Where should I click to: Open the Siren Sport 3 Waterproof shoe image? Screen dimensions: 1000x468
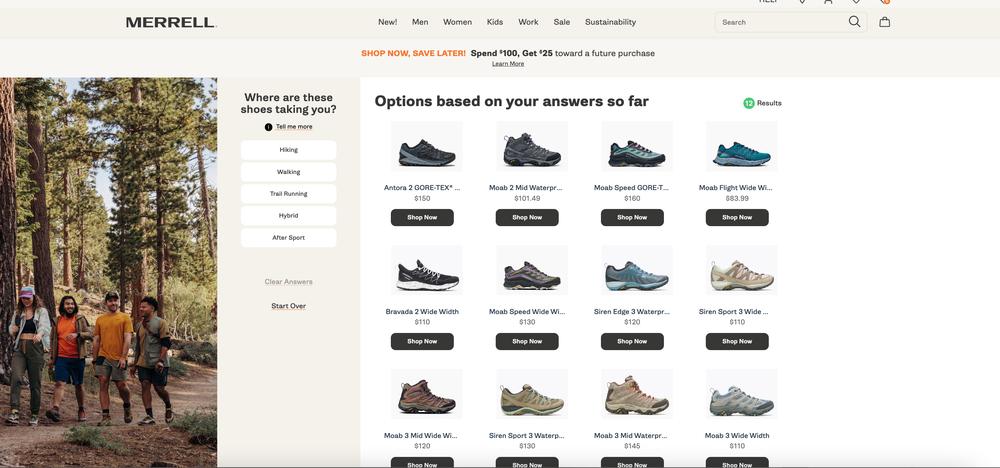(532, 394)
